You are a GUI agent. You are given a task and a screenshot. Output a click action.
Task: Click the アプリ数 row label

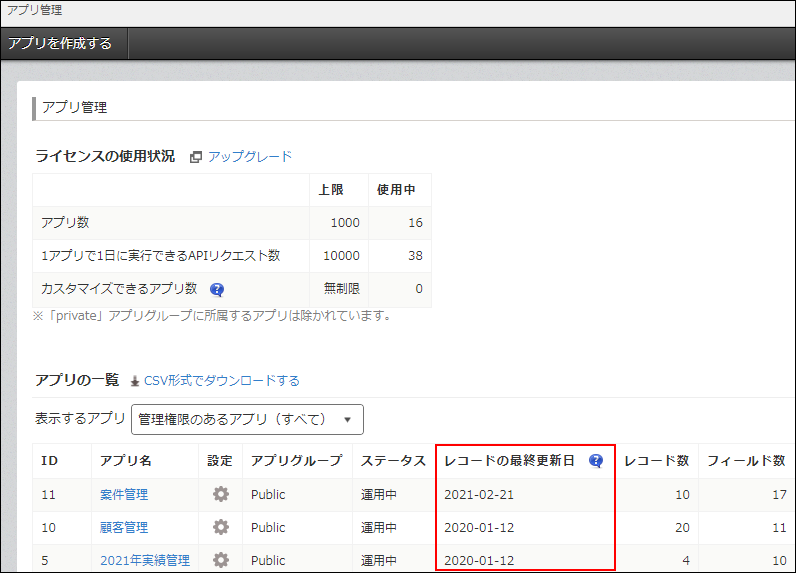(65, 222)
